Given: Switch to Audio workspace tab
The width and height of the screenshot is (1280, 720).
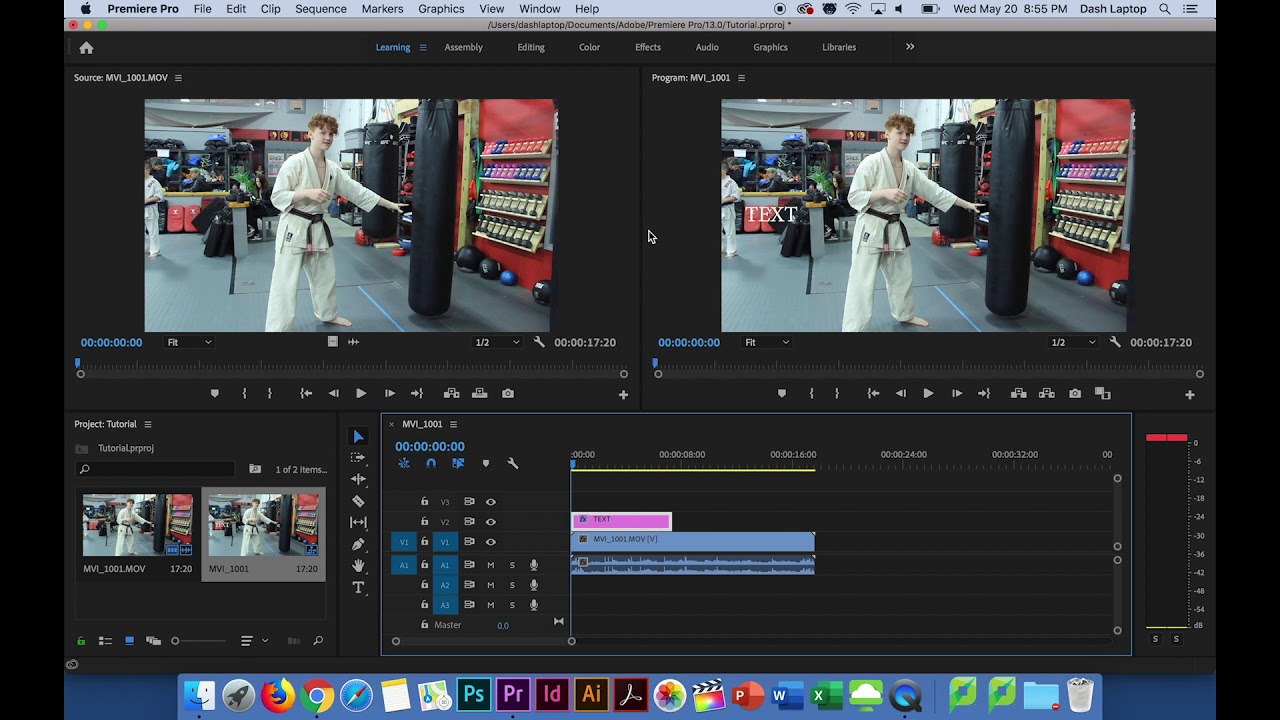Looking at the screenshot, I should 707,47.
